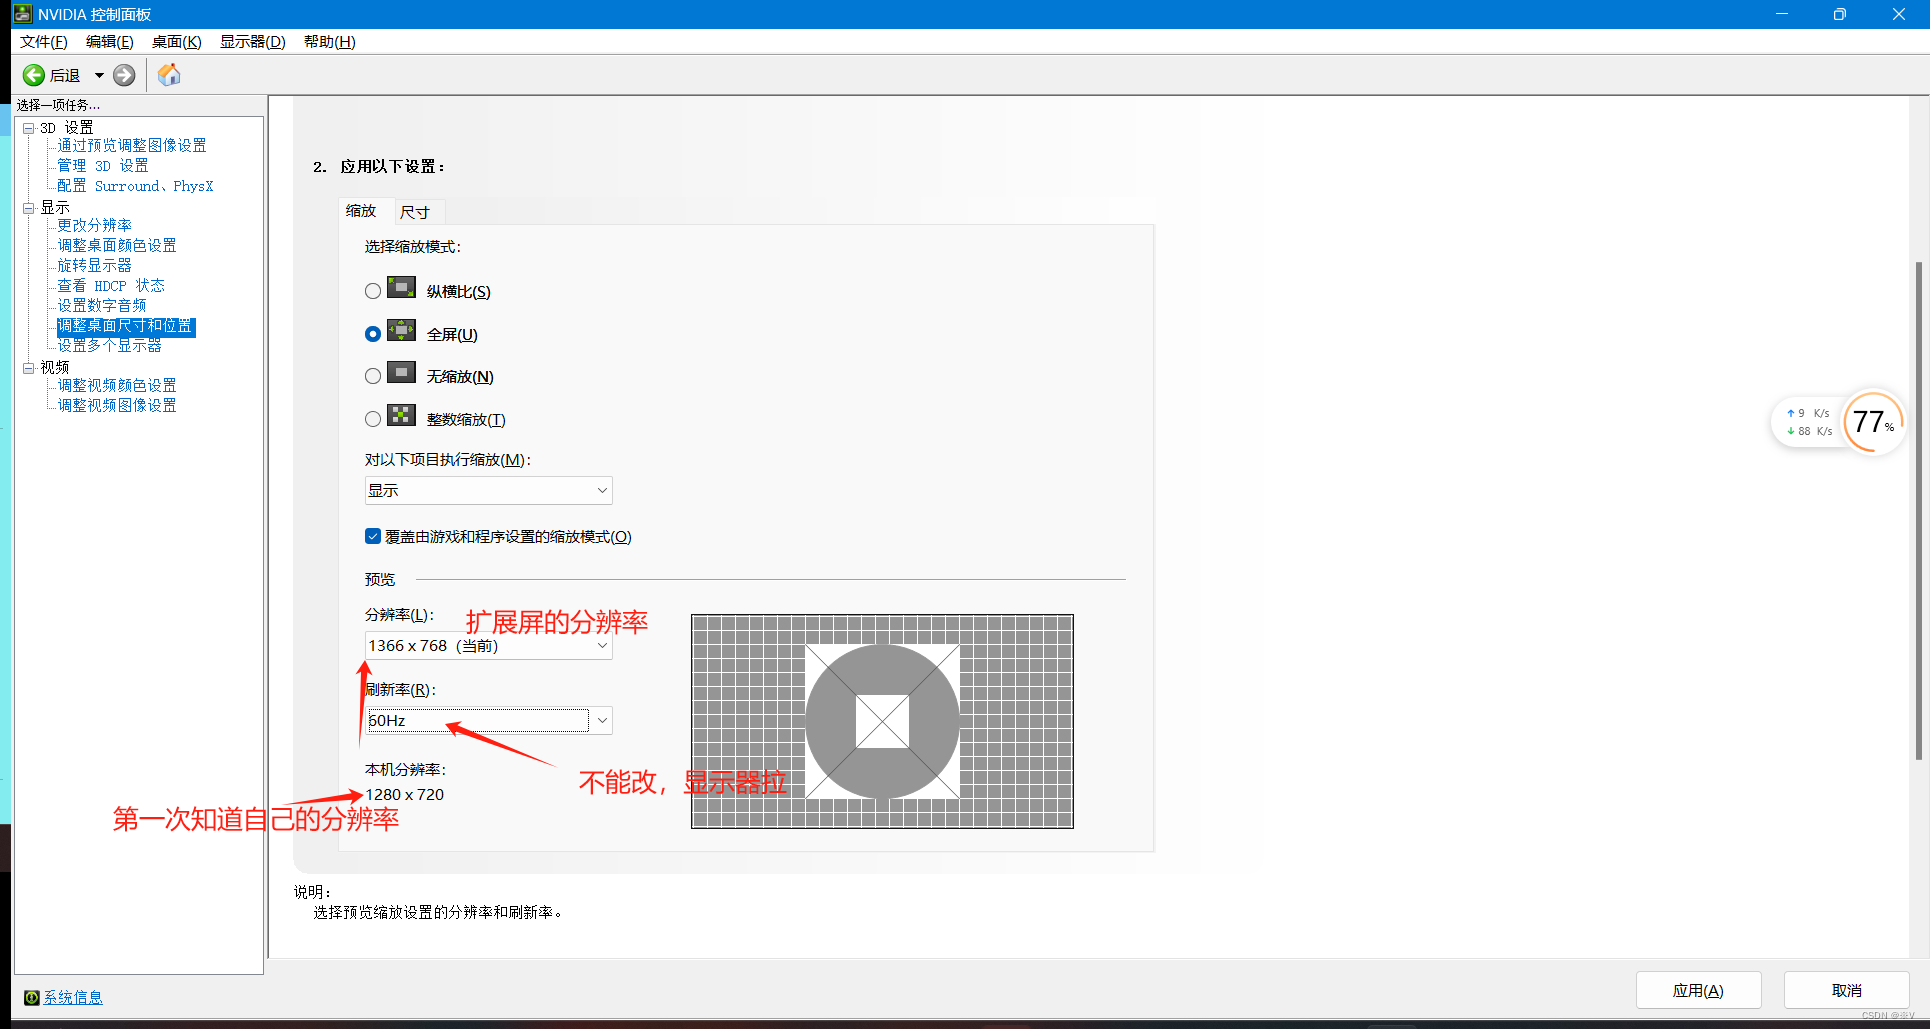The image size is (1930, 1029).
Task: Click the Integer scaling mode icon
Action: point(401,416)
